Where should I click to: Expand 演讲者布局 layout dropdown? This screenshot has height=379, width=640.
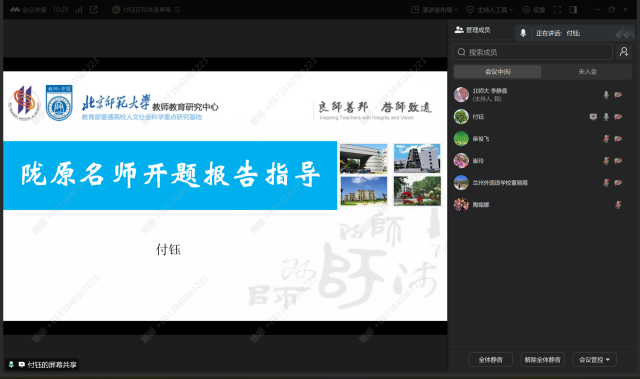pyautogui.click(x=435, y=10)
